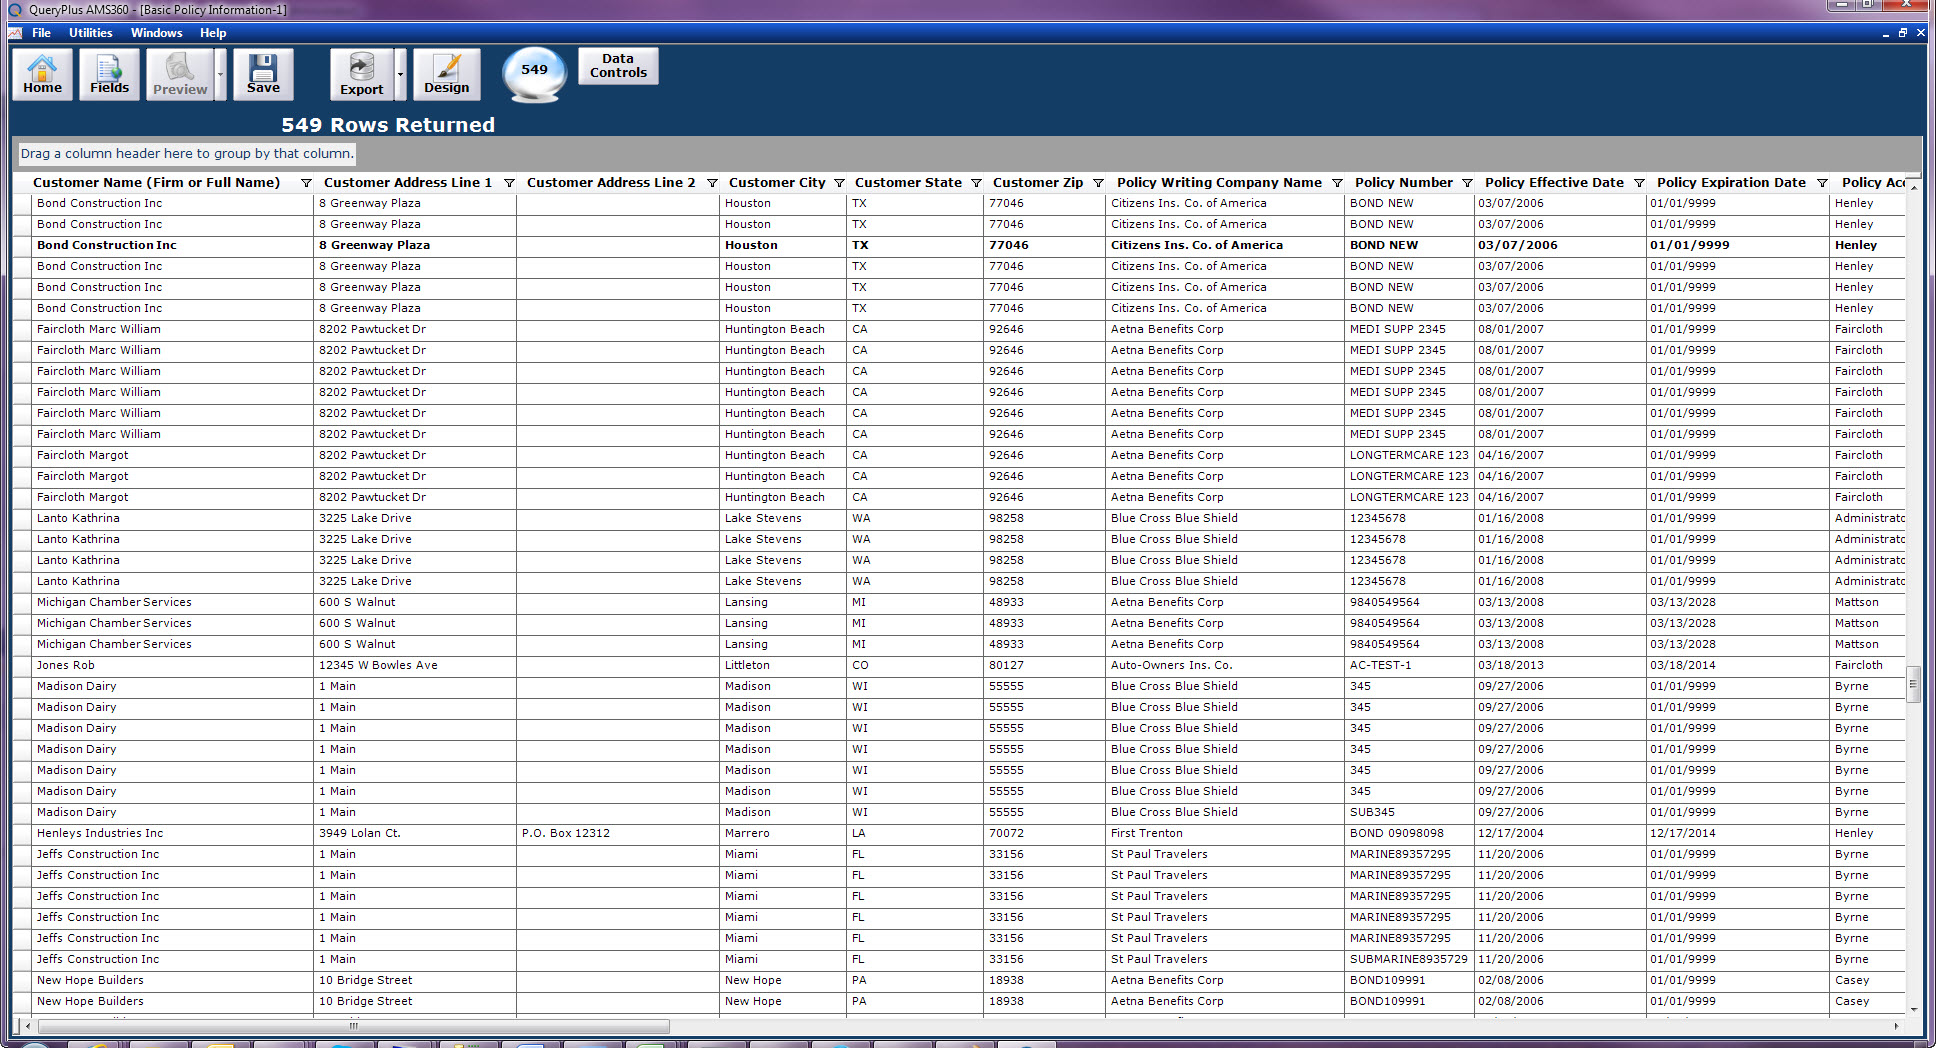Viewport: 1936px width, 1048px height.
Task: Click the First Tronton company cell
Action: tap(1225, 833)
